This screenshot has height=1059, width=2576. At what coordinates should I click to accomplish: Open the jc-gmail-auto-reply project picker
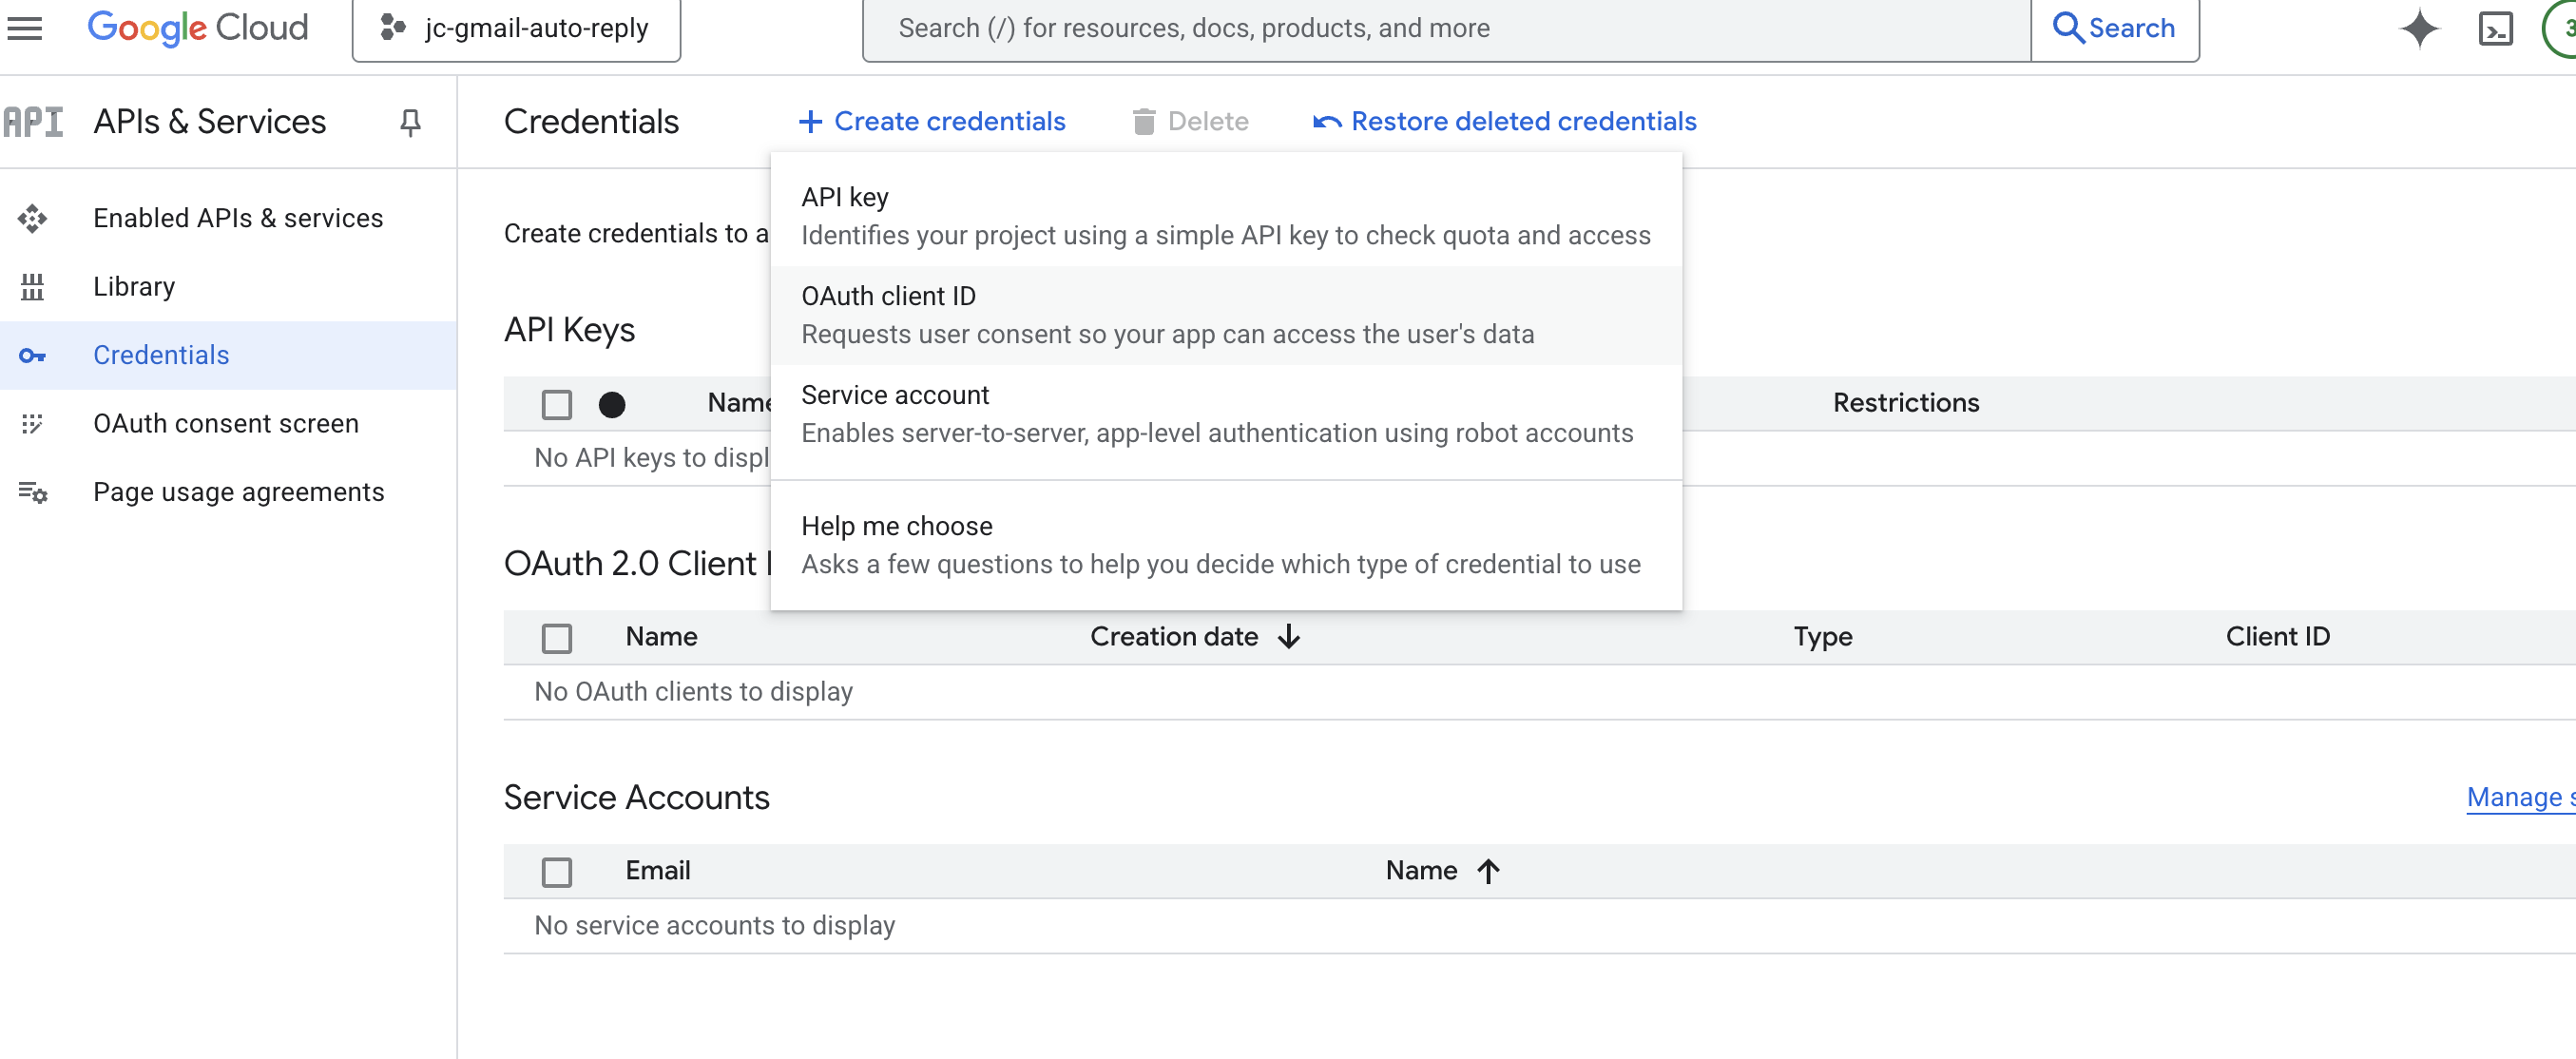(x=516, y=28)
